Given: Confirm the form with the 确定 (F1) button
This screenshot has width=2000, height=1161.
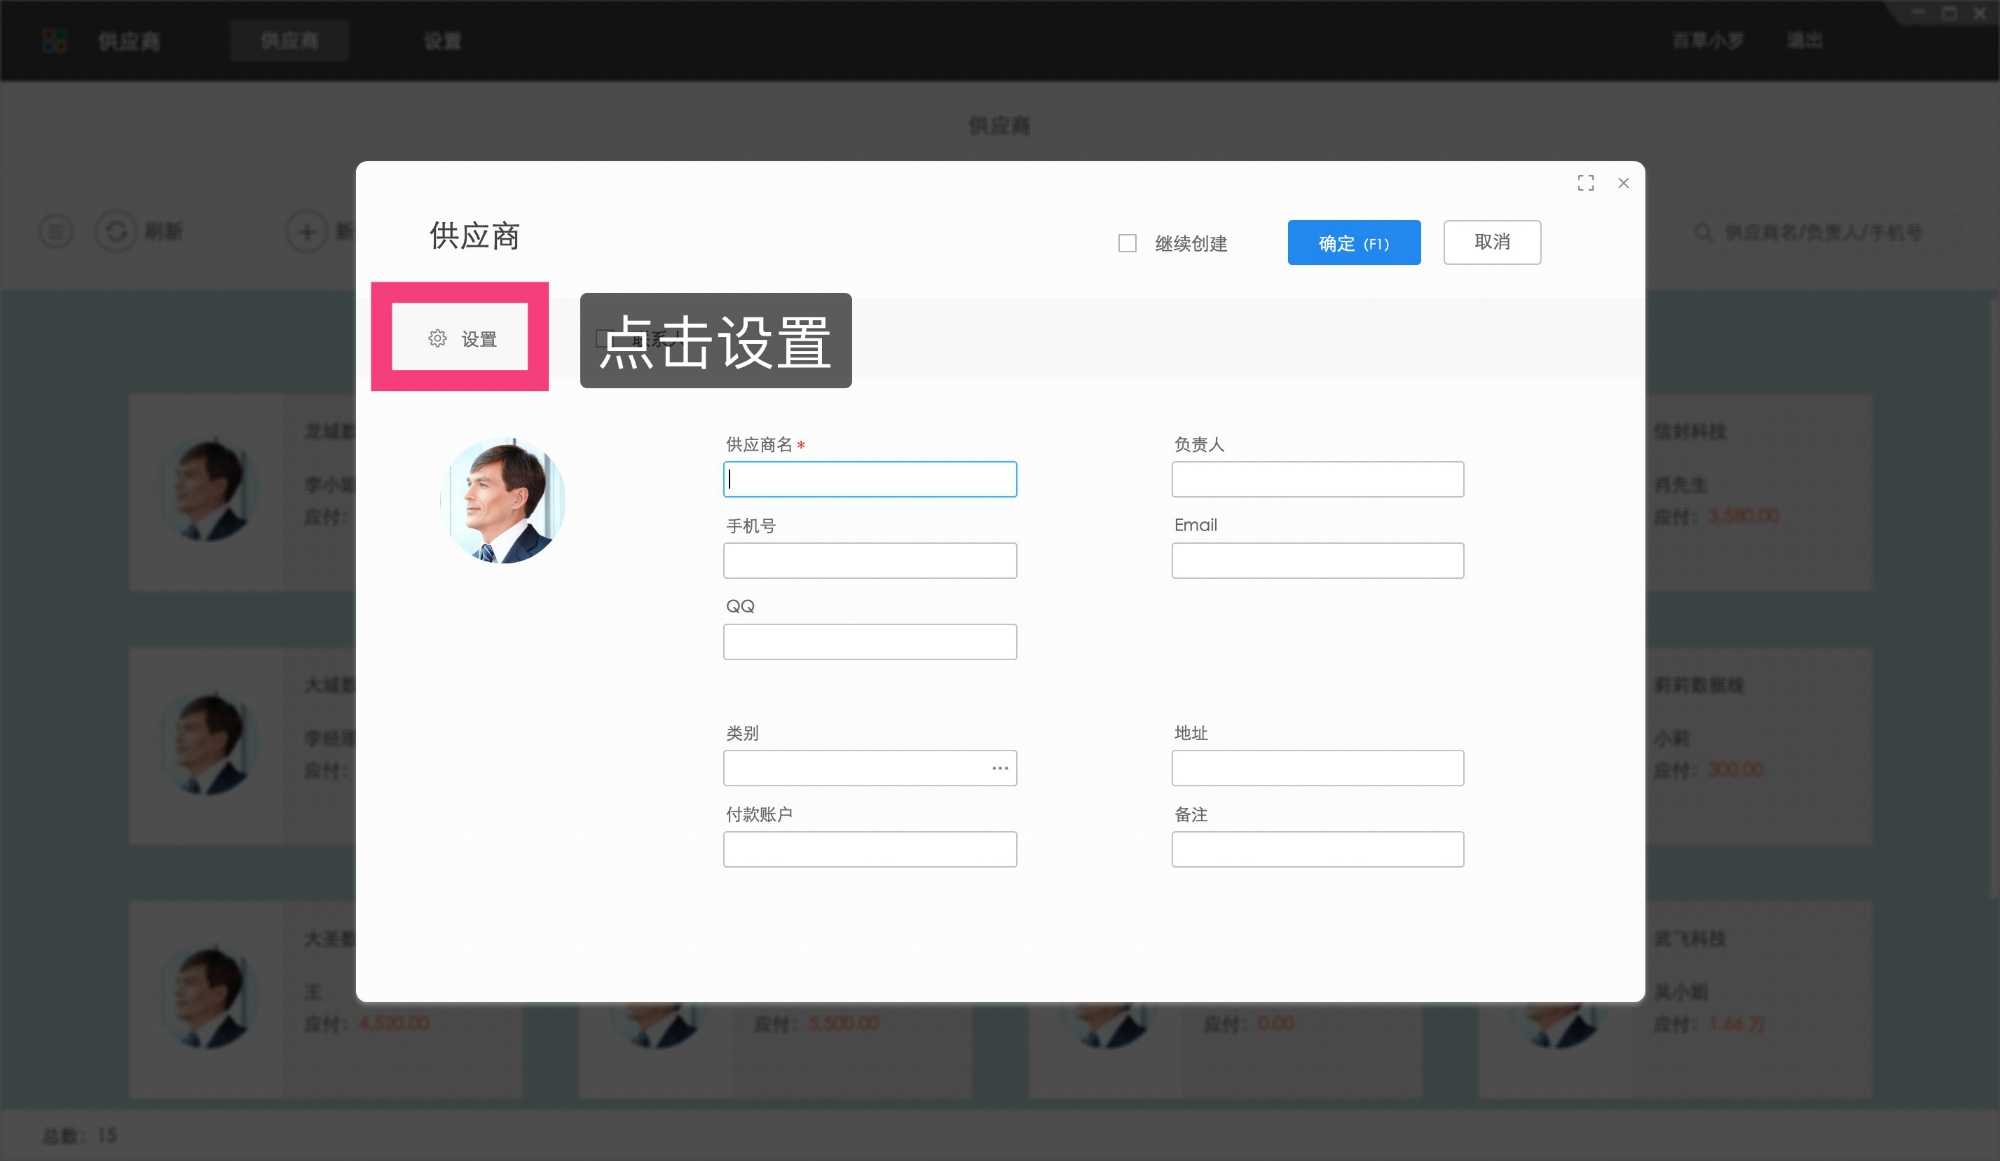Looking at the screenshot, I should pos(1354,242).
